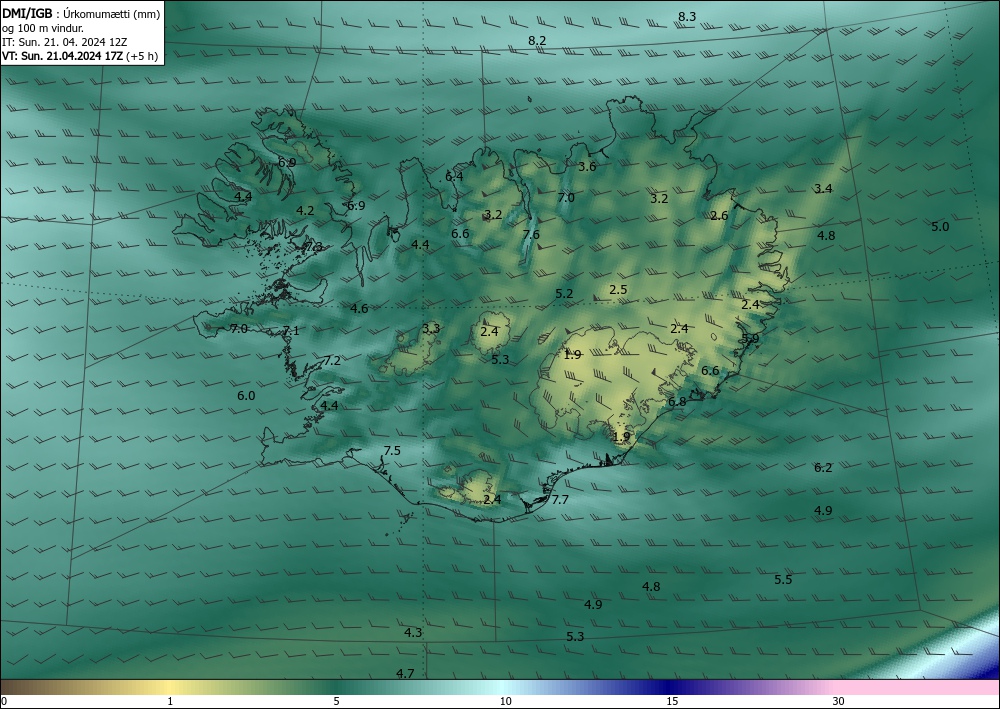Click the valid time "VT: Sun. 21.04.2024 17Z"
The height and width of the screenshot is (709, 1000).
(x=63, y=56)
